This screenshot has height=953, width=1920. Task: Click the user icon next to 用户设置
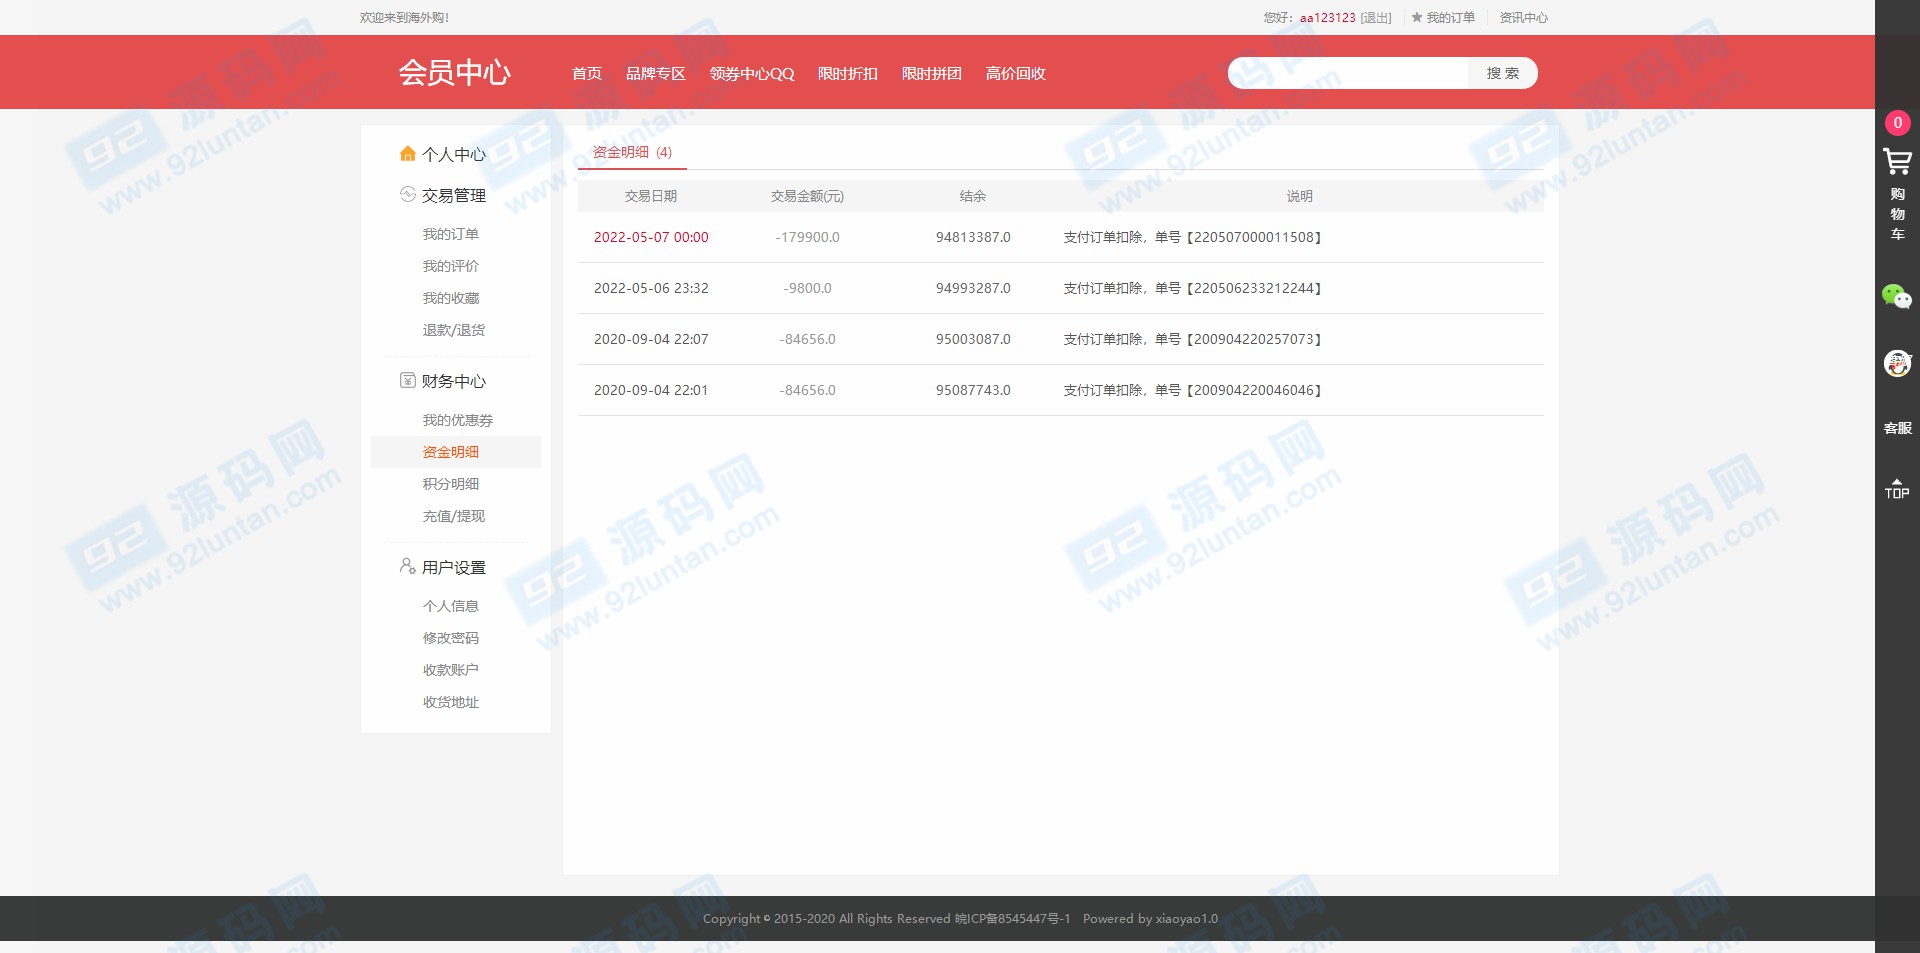[x=407, y=566]
